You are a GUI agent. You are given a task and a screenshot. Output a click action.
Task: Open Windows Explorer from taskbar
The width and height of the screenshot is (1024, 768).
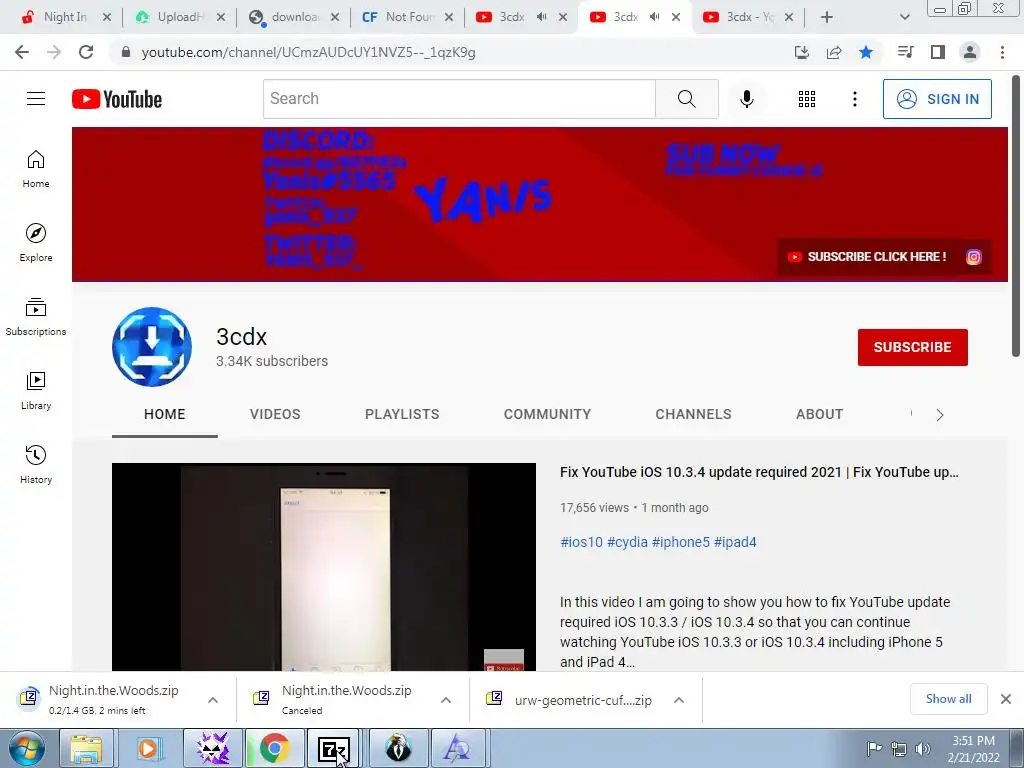point(86,748)
